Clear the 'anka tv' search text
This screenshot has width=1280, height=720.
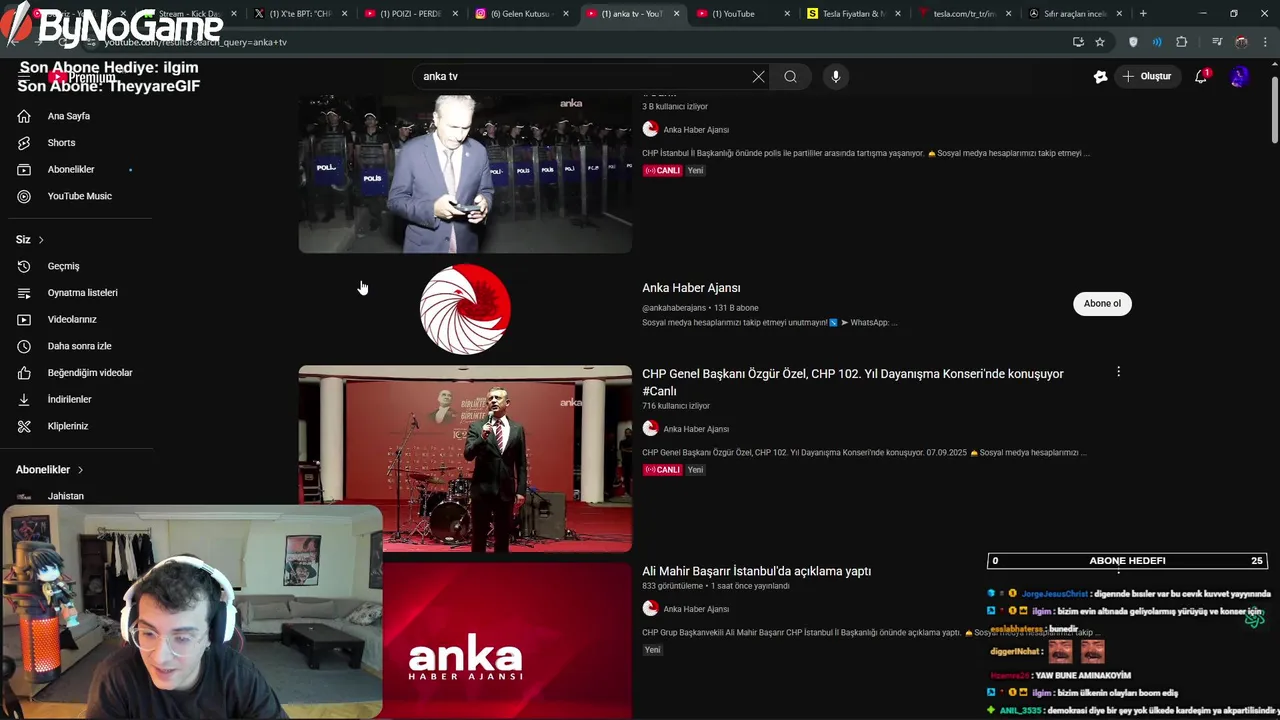click(758, 76)
